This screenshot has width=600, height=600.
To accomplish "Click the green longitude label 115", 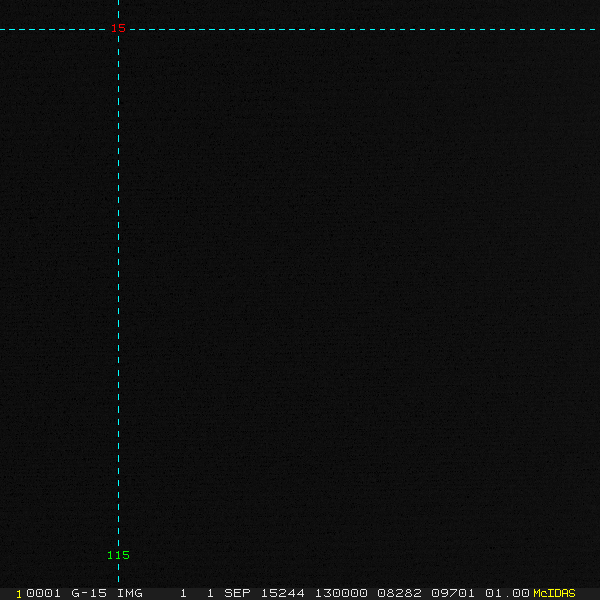I will click(118, 555).
